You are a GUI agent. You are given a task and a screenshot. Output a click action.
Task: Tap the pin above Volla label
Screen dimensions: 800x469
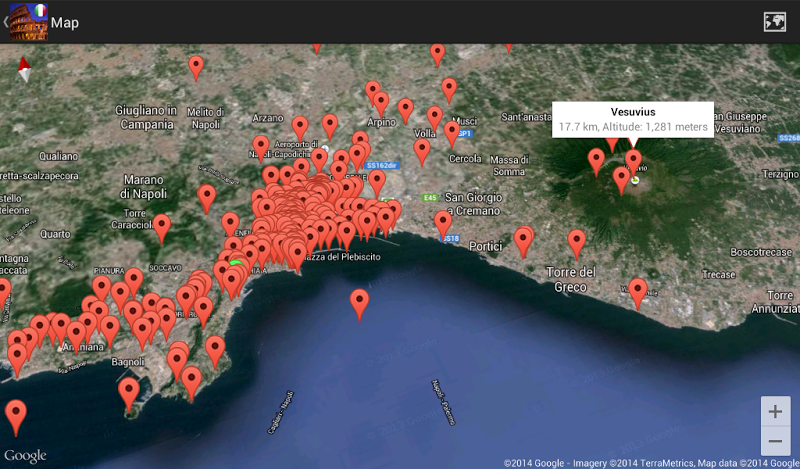(x=435, y=118)
